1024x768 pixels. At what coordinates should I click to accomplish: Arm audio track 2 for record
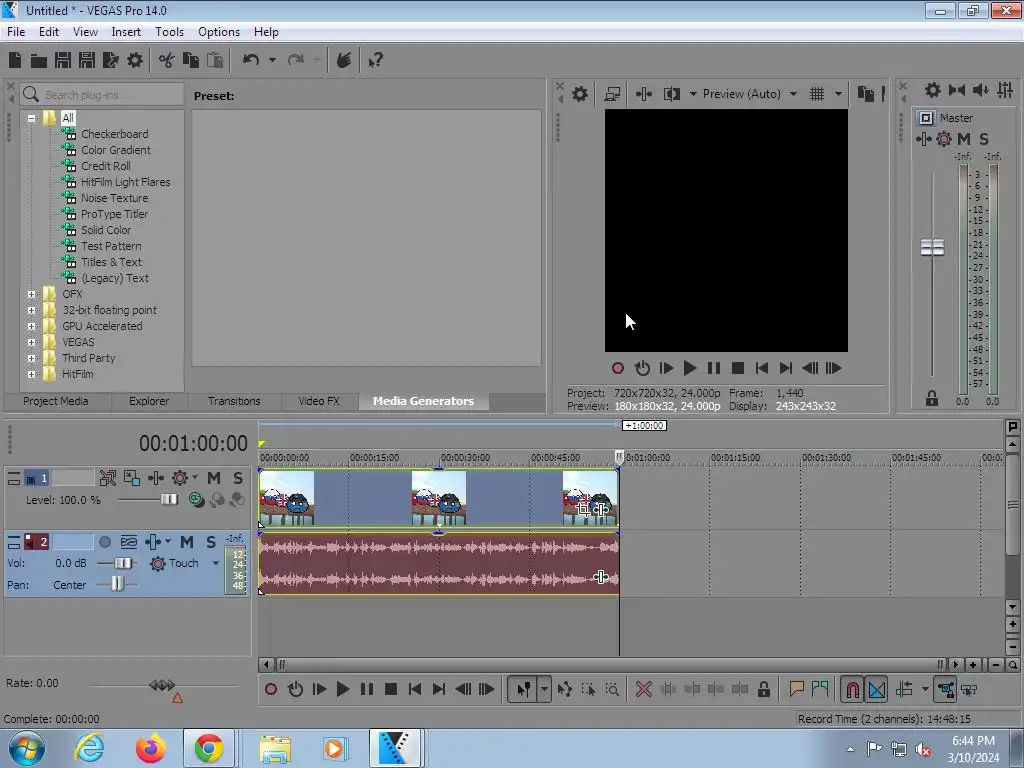pyautogui.click(x=105, y=542)
